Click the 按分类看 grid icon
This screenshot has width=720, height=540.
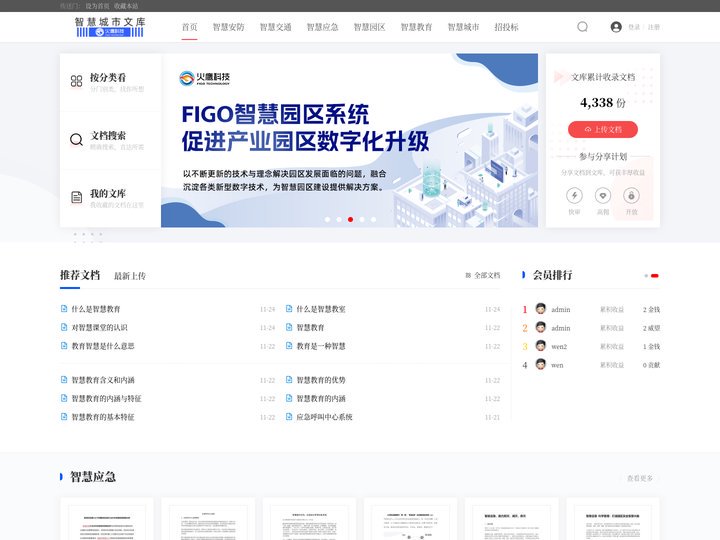tap(76, 81)
